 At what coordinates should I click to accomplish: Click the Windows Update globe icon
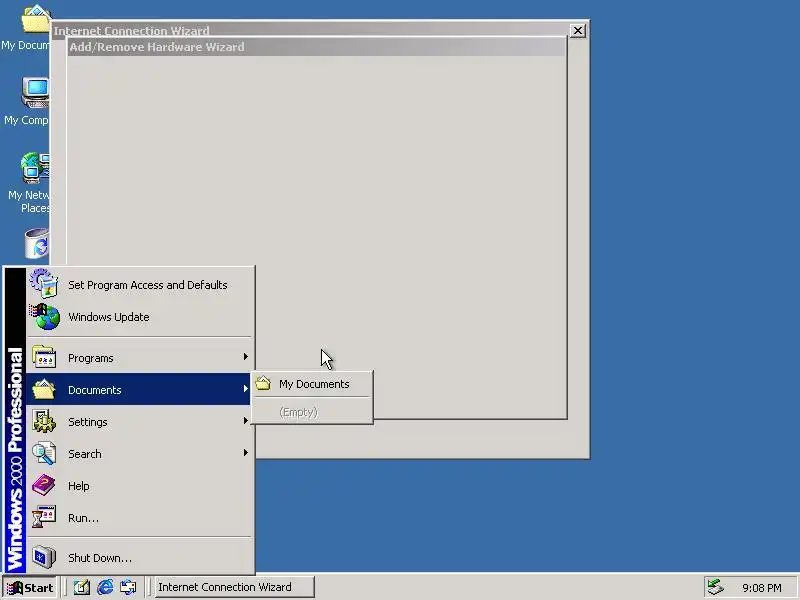pos(44,316)
